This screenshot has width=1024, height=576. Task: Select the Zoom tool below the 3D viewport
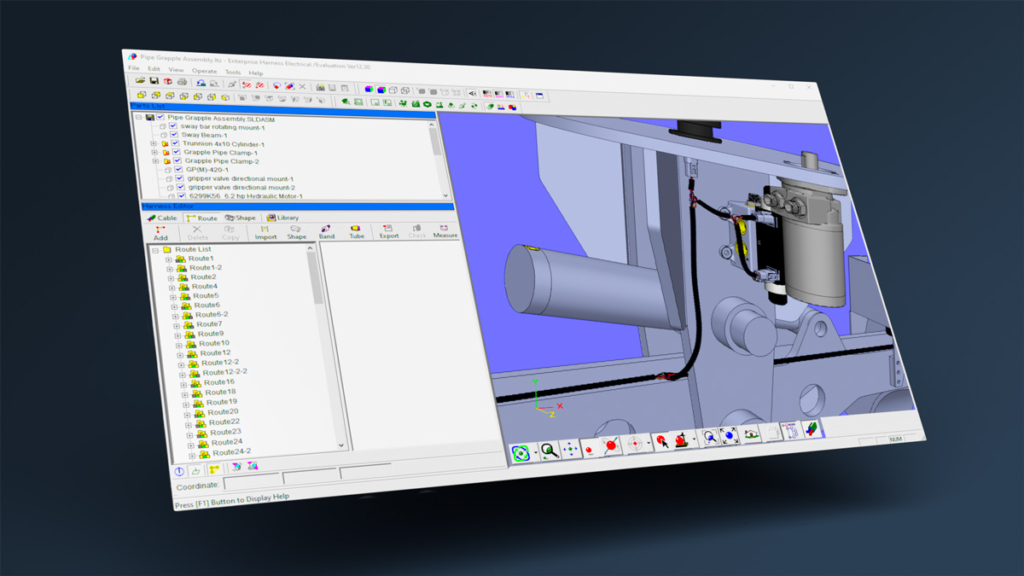pyautogui.click(x=548, y=450)
